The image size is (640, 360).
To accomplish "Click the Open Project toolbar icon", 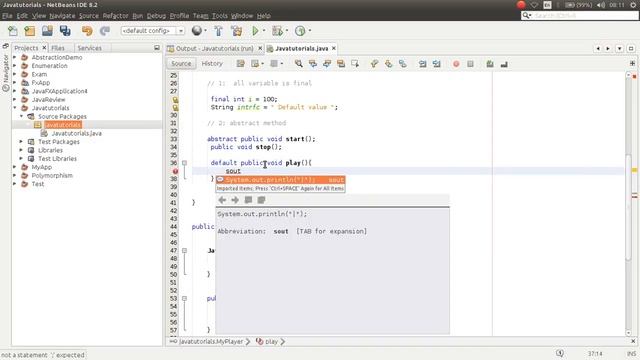I will (47, 31).
